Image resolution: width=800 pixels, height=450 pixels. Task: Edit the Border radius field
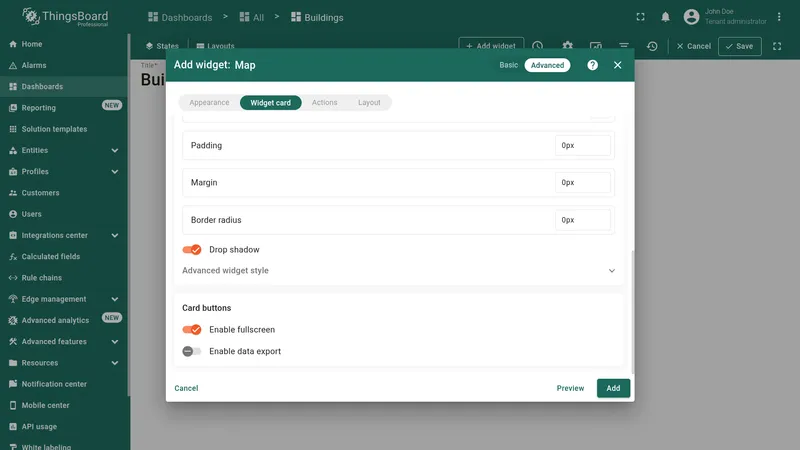coord(582,220)
